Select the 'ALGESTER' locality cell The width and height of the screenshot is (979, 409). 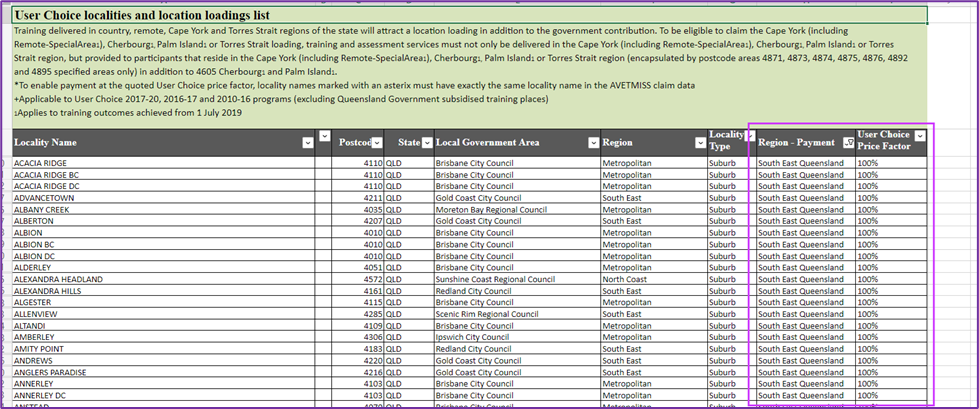[x=164, y=302]
